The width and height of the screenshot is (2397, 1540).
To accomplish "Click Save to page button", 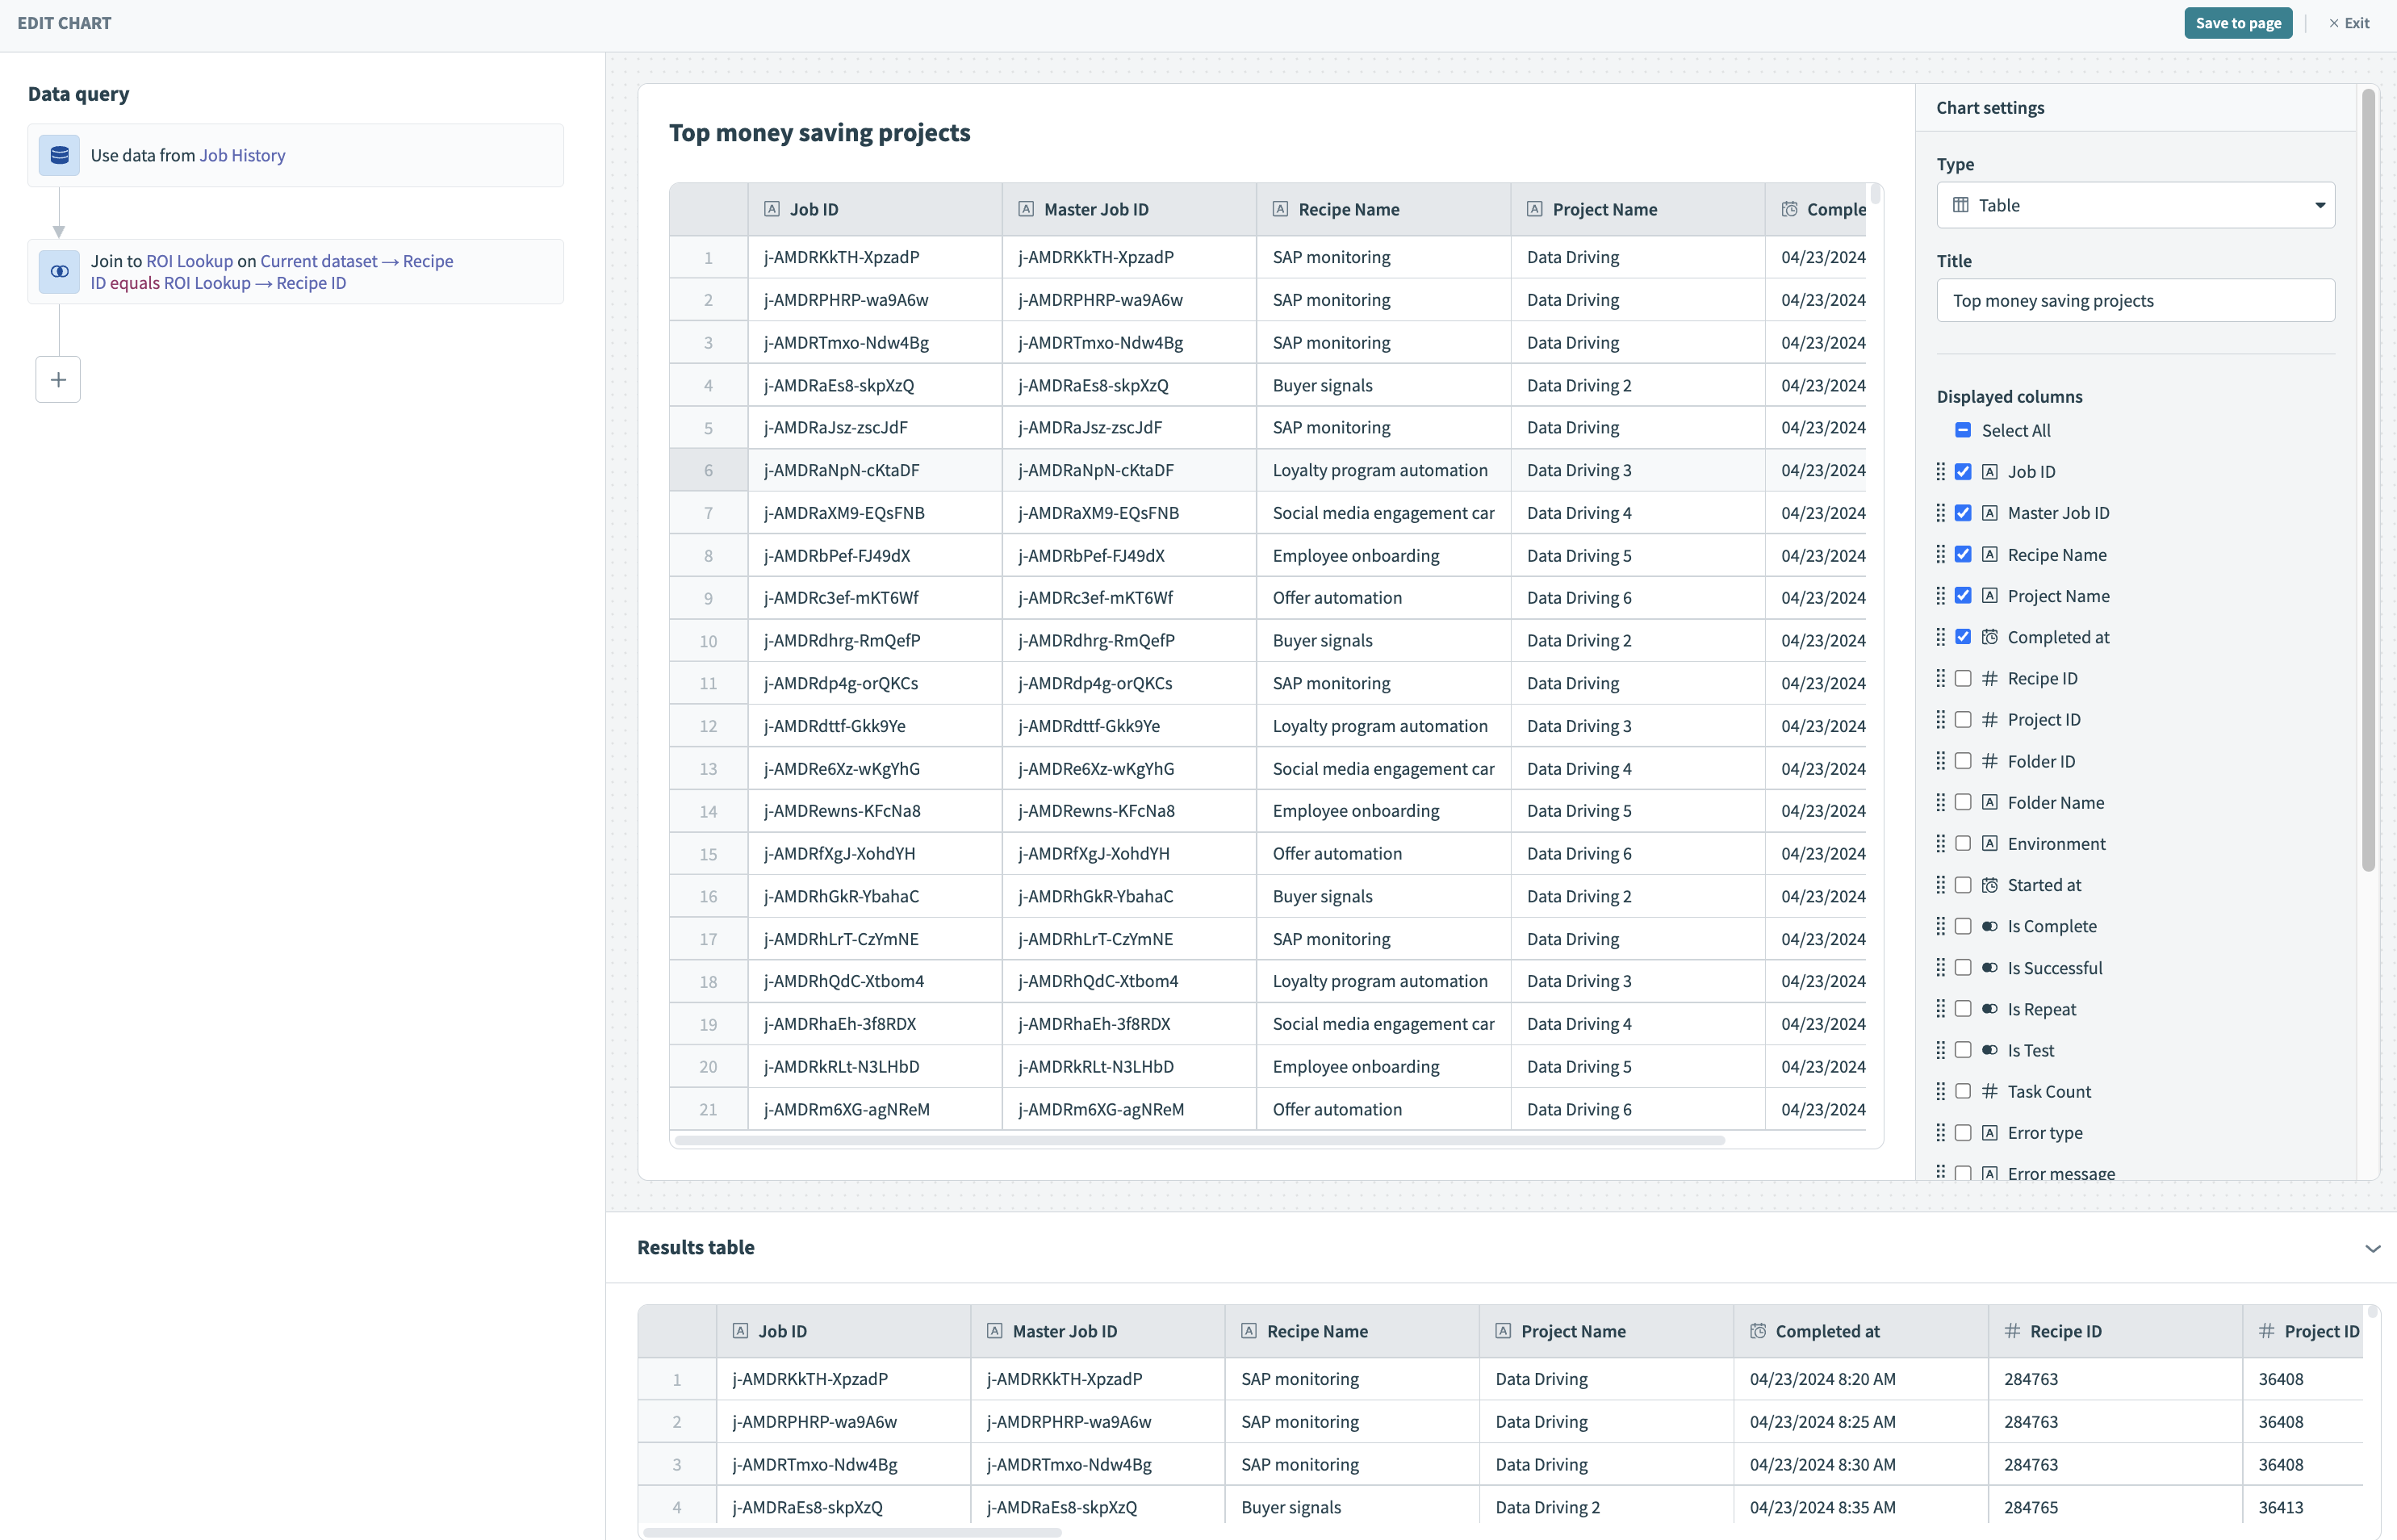I will point(2237,23).
